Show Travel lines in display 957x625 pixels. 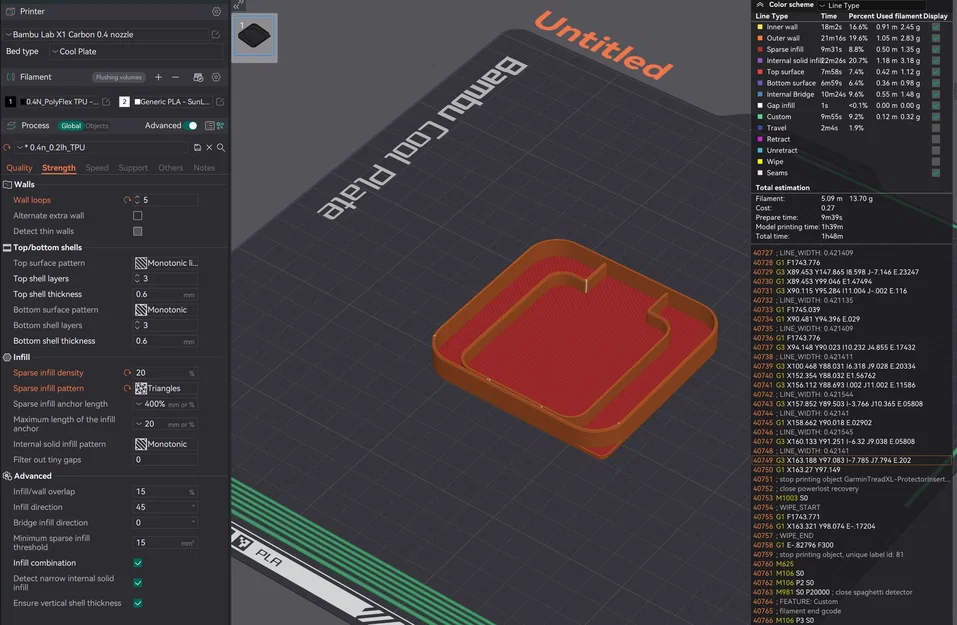point(936,128)
